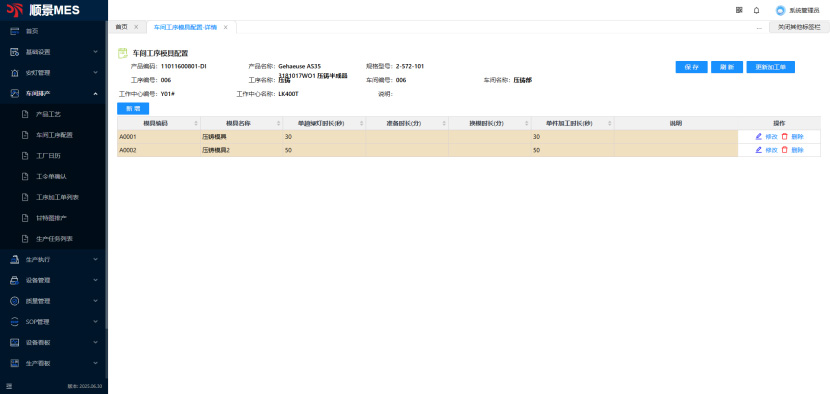Click the 质量管理 sidebar icon
Screen dimensions: 830x394
pos(15,301)
